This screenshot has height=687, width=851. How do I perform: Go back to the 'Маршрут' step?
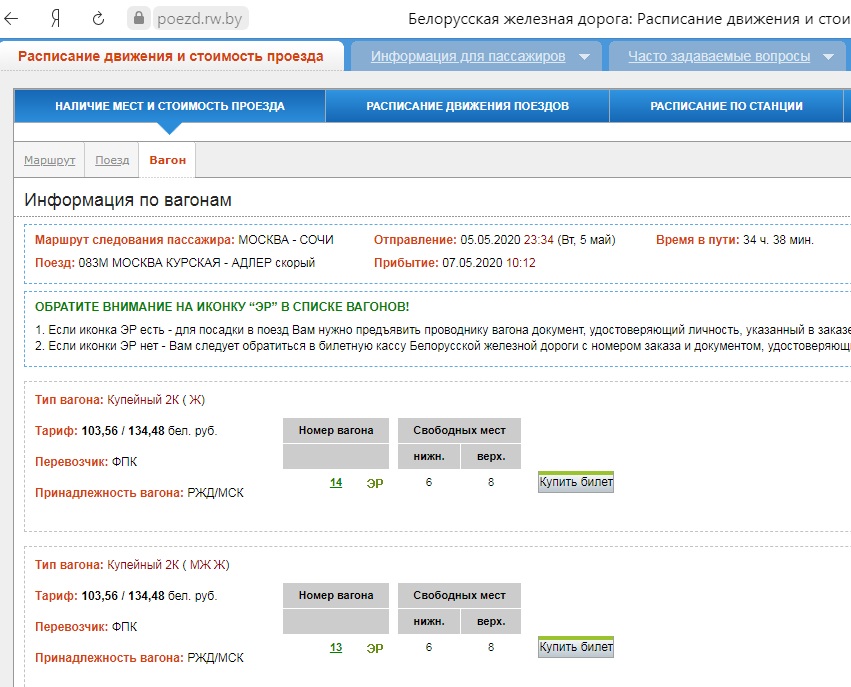(x=50, y=160)
